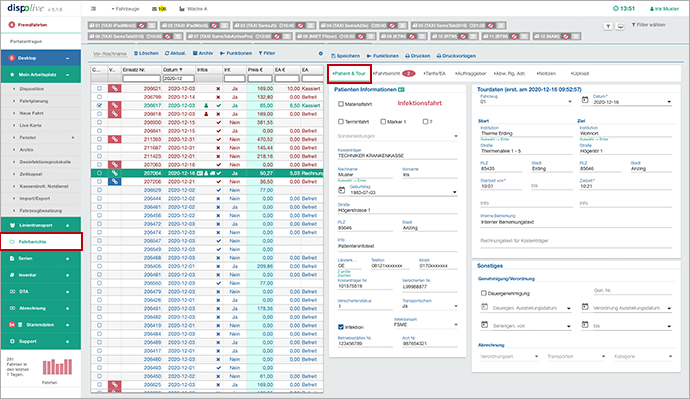The height and width of the screenshot is (399, 690).
Task: Uncheck the row checkbox for Einsatz 206617
Action: 99,106
